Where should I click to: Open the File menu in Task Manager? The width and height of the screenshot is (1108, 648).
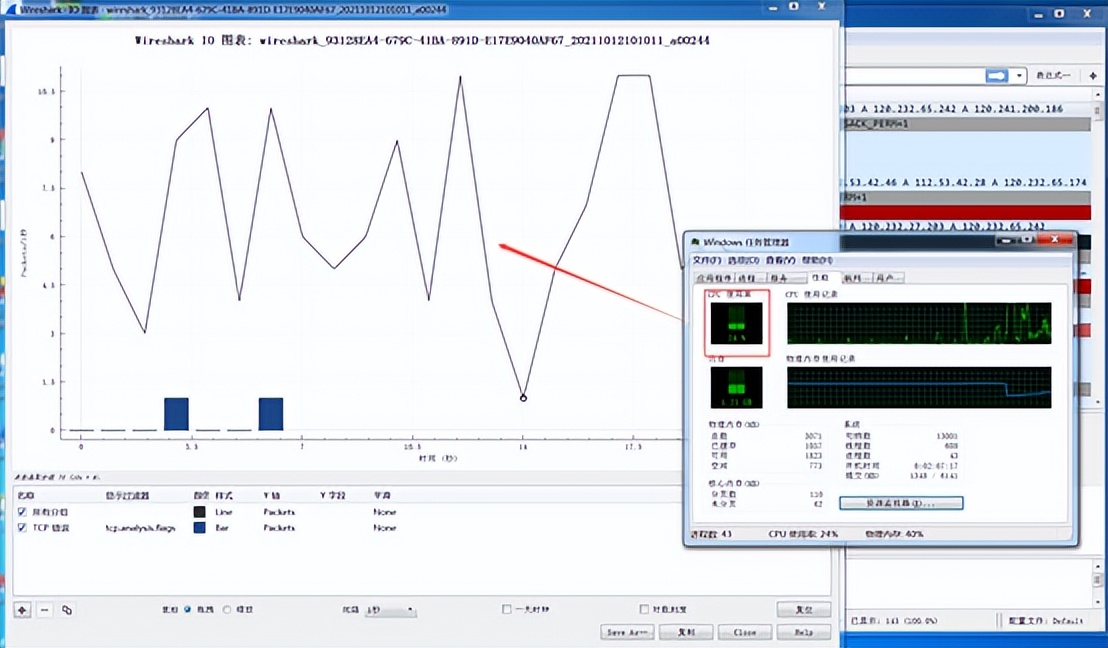pos(706,260)
